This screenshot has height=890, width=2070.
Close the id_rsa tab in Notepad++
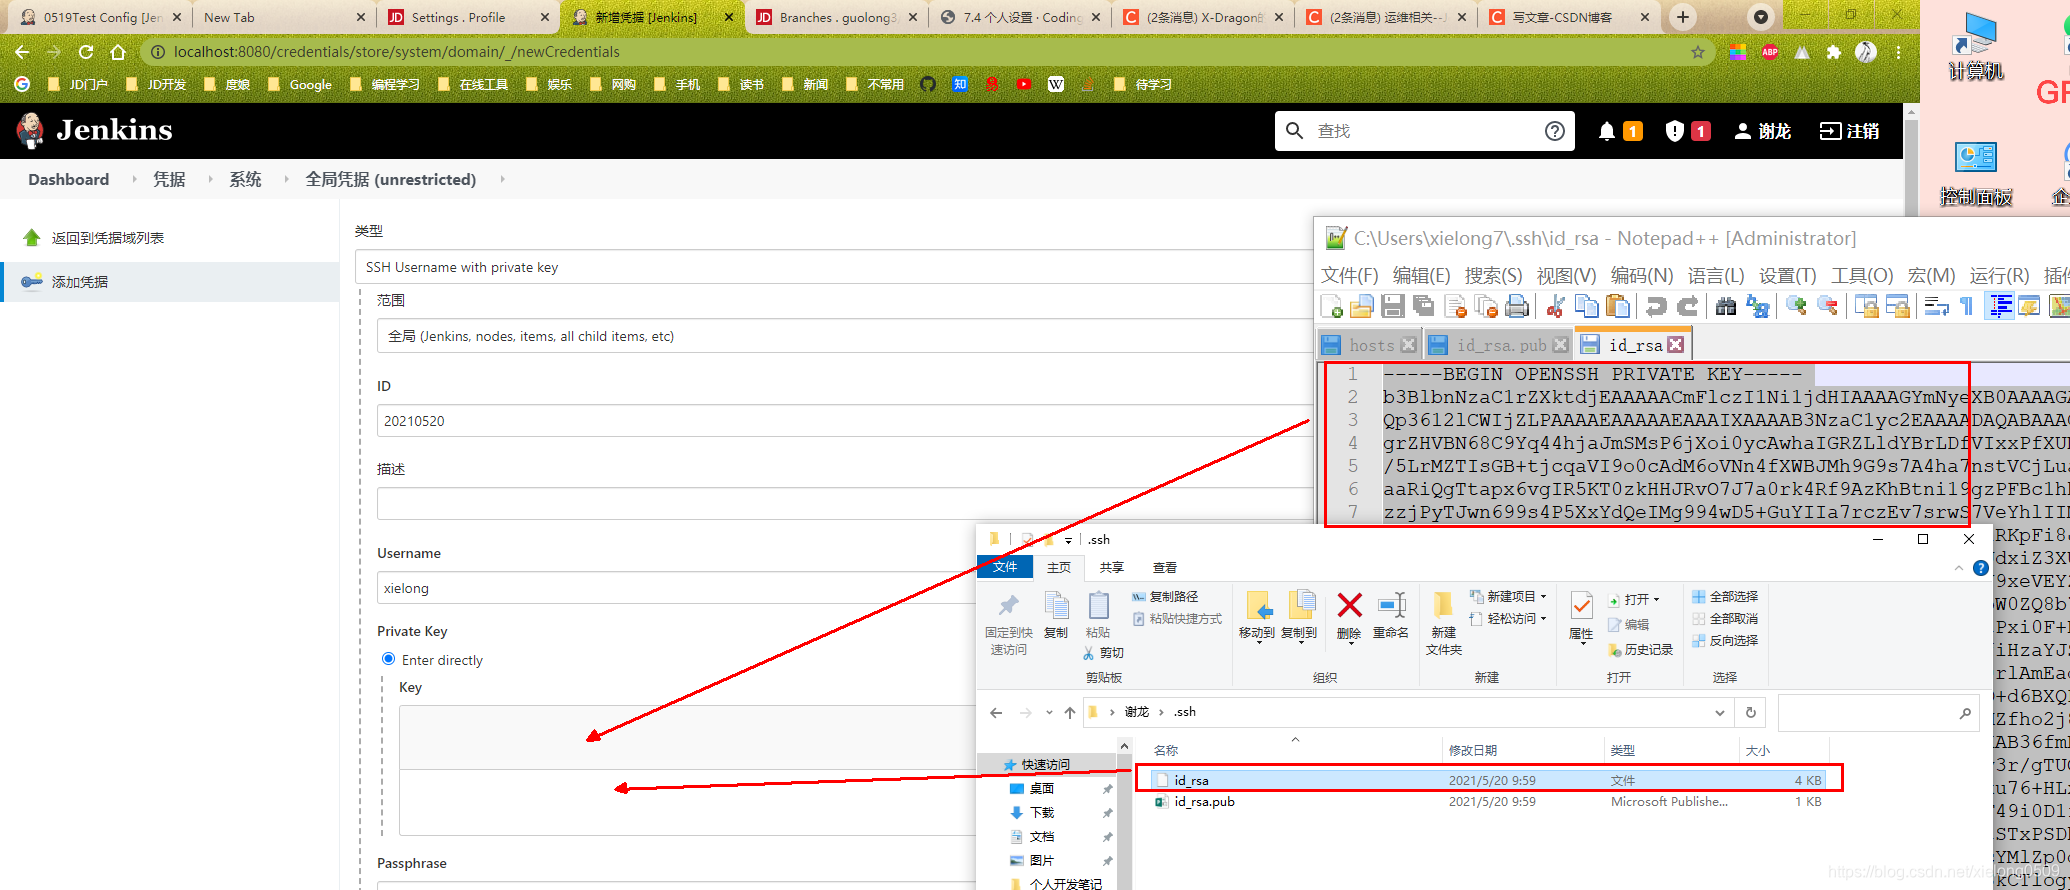pyautogui.click(x=1676, y=345)
